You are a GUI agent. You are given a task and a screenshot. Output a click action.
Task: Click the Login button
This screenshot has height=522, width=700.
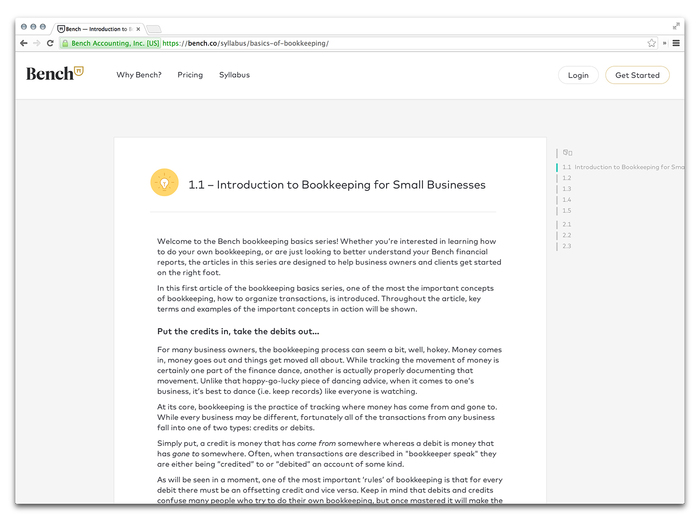click(578, 75)
